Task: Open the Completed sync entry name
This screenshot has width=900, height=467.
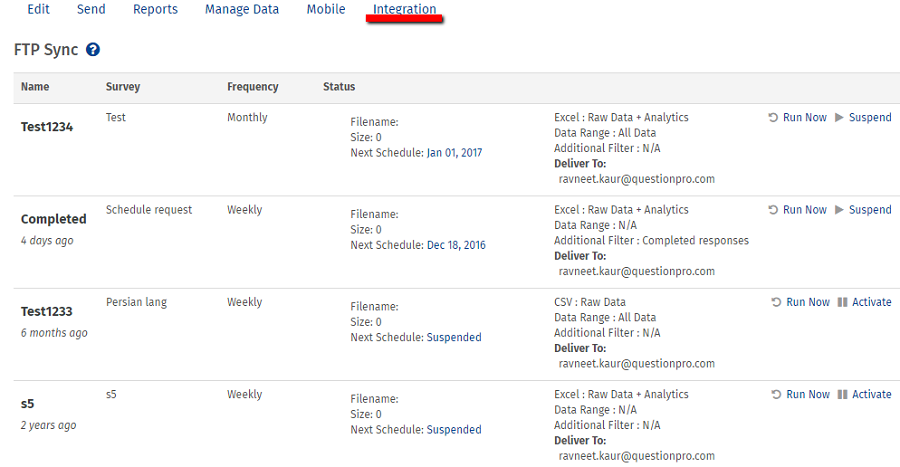Action: [54, 219]
